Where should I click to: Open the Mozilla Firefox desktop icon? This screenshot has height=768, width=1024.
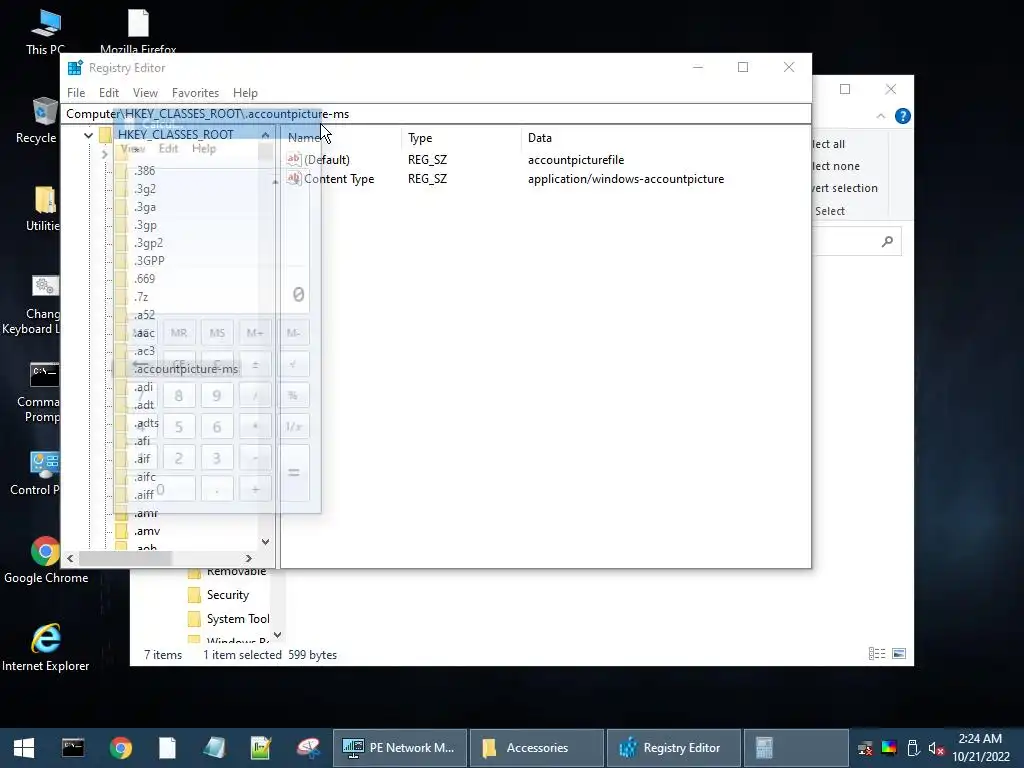[138, 32]
